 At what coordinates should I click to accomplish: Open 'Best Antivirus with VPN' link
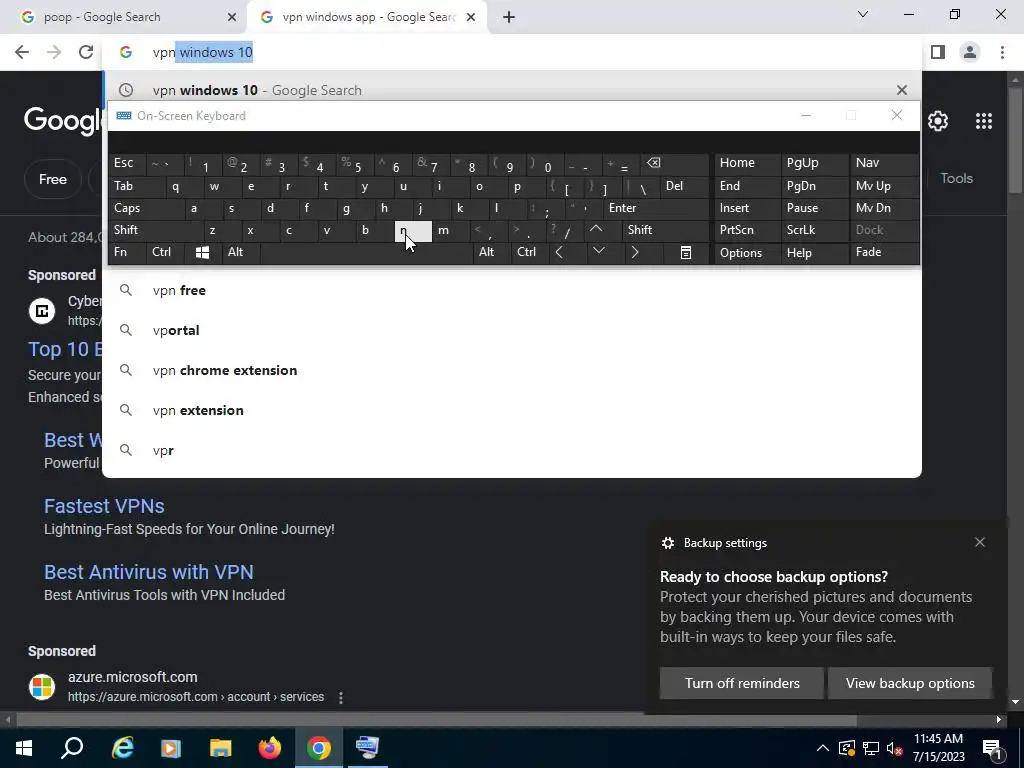click(149, 572)
